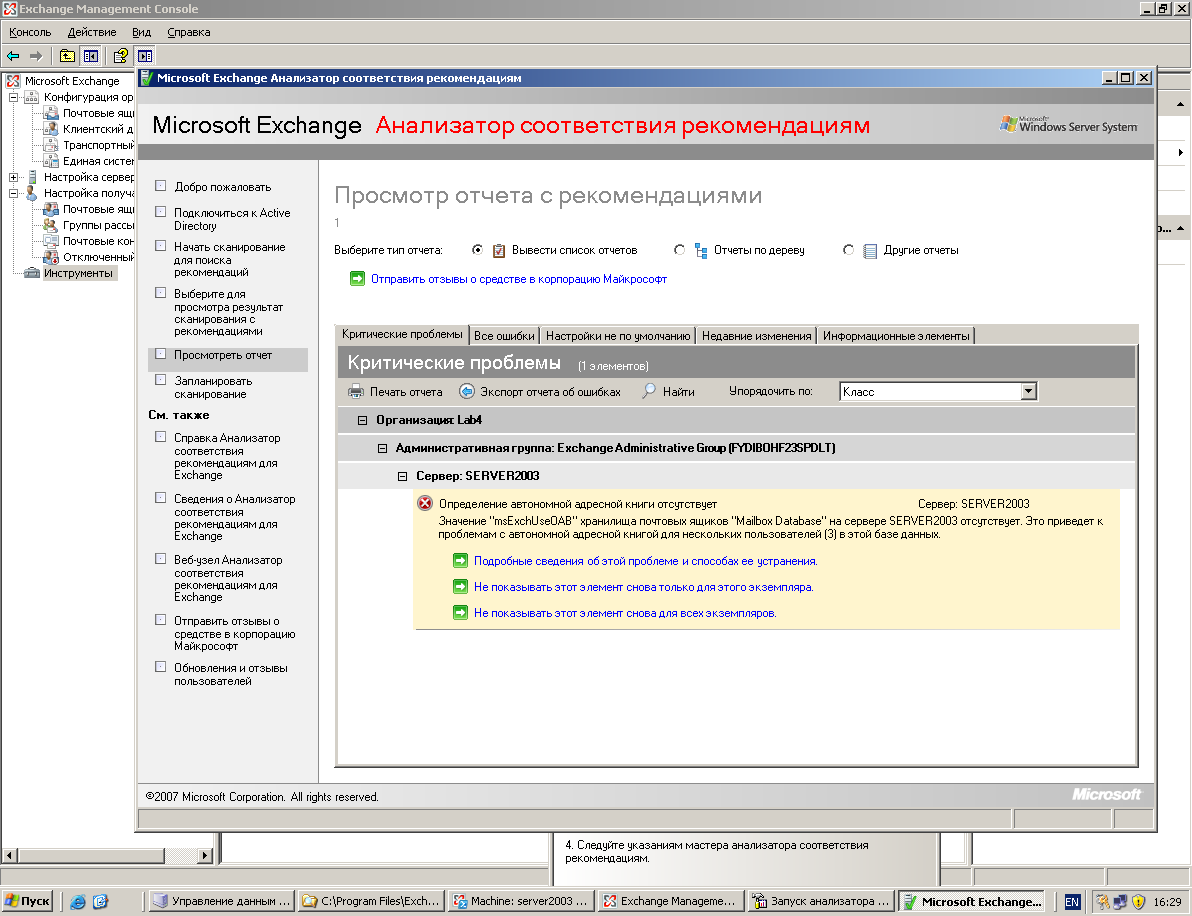The height and width of the screenshot is (916, 1192).
Task: Click the export icon beside Экспорт отчета об ошибках
Action: (467, 391)
